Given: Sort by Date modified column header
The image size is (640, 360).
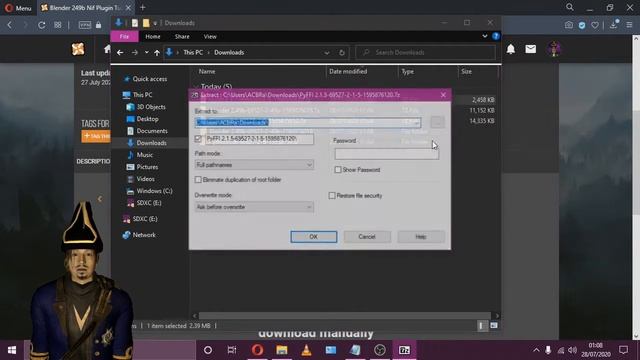Looking at the screenshot, I should tap(348, 72).
